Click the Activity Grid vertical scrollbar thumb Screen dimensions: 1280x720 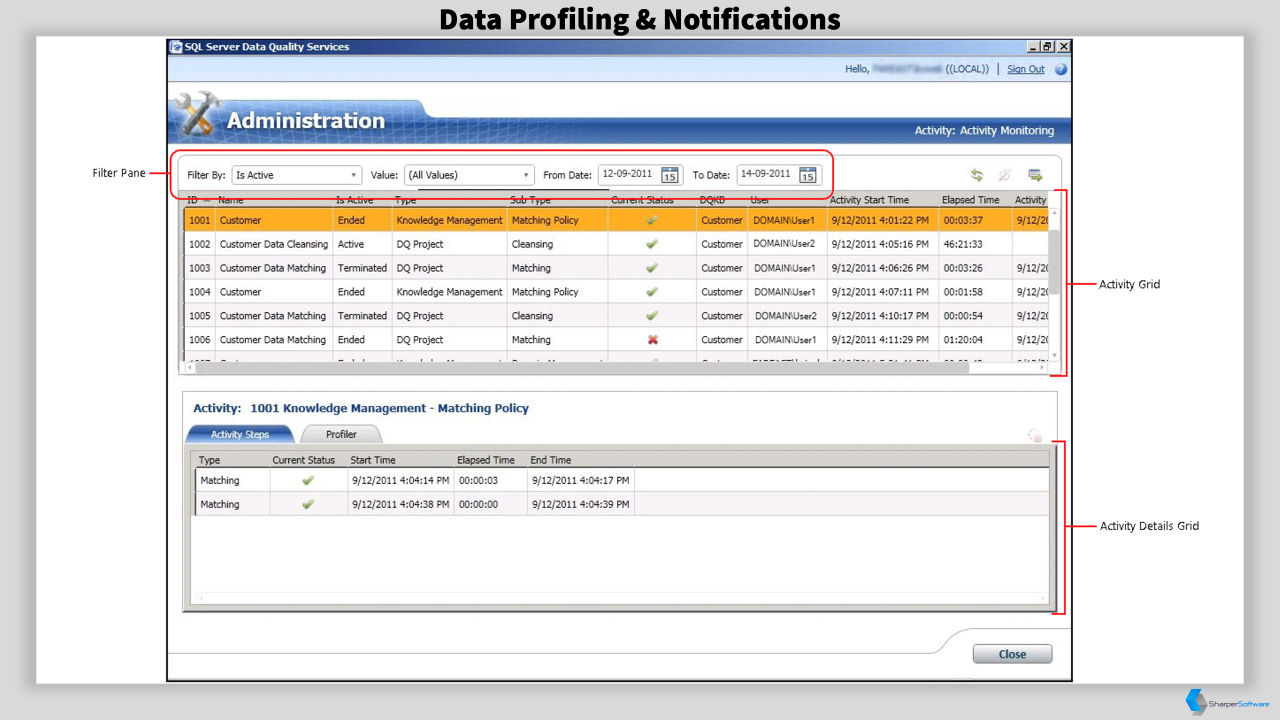[1054, 261]
